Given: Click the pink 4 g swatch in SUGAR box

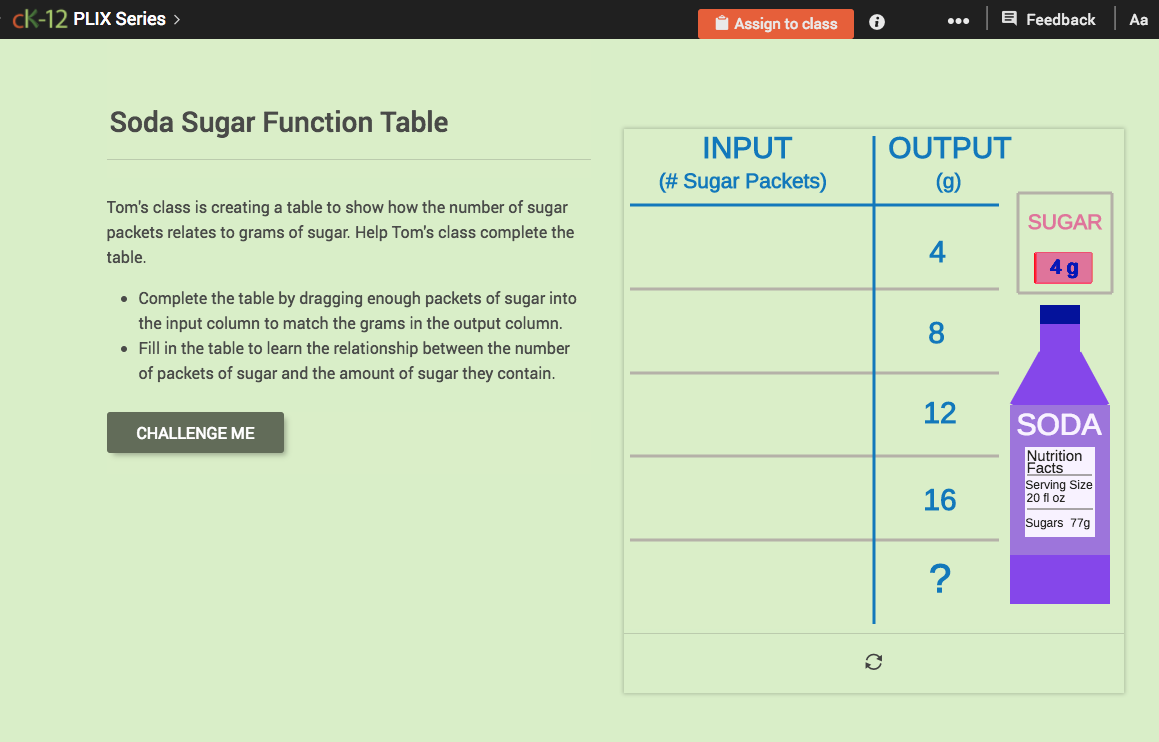Looking at the screenshot, I should tap(1062, 268).
